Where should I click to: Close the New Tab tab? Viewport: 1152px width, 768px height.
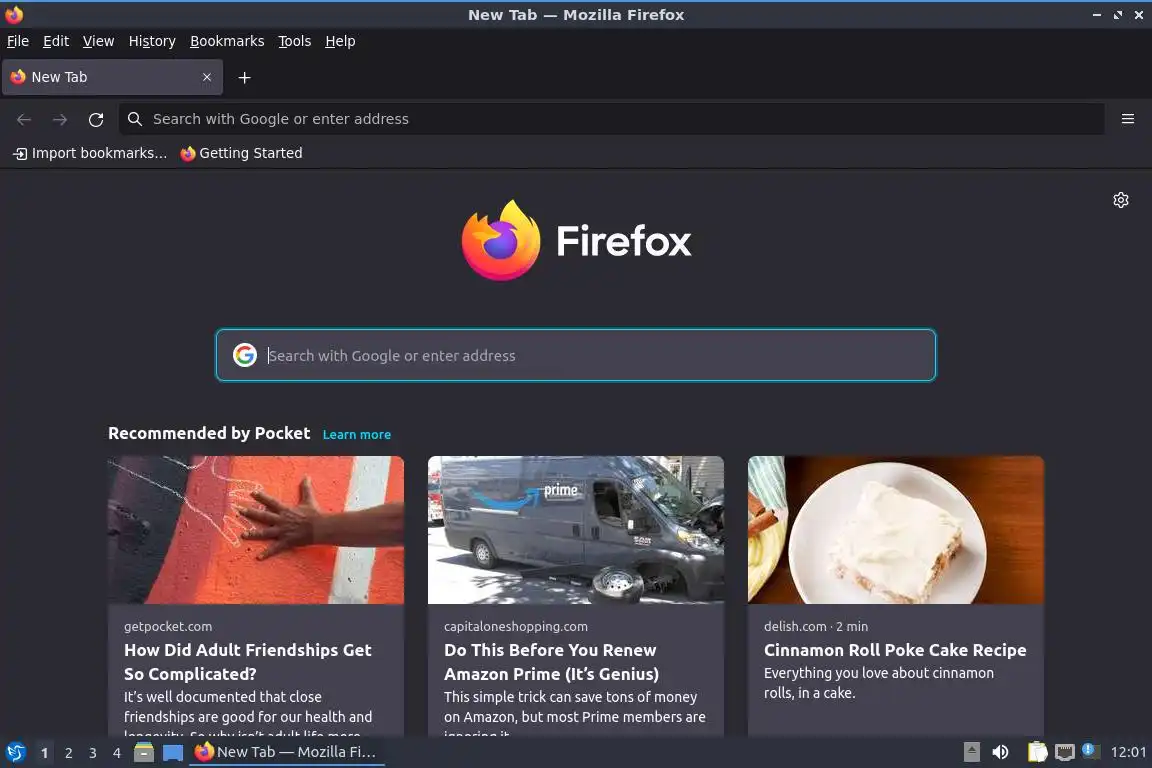pyautogui.click(x=207, y=77)
